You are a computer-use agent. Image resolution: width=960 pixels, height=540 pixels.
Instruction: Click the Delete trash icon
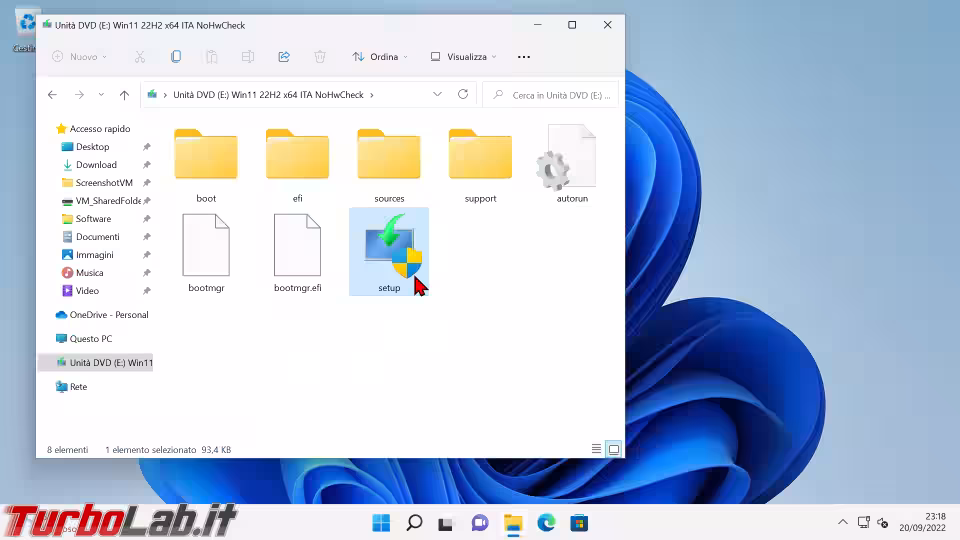(x=320, y=57)
